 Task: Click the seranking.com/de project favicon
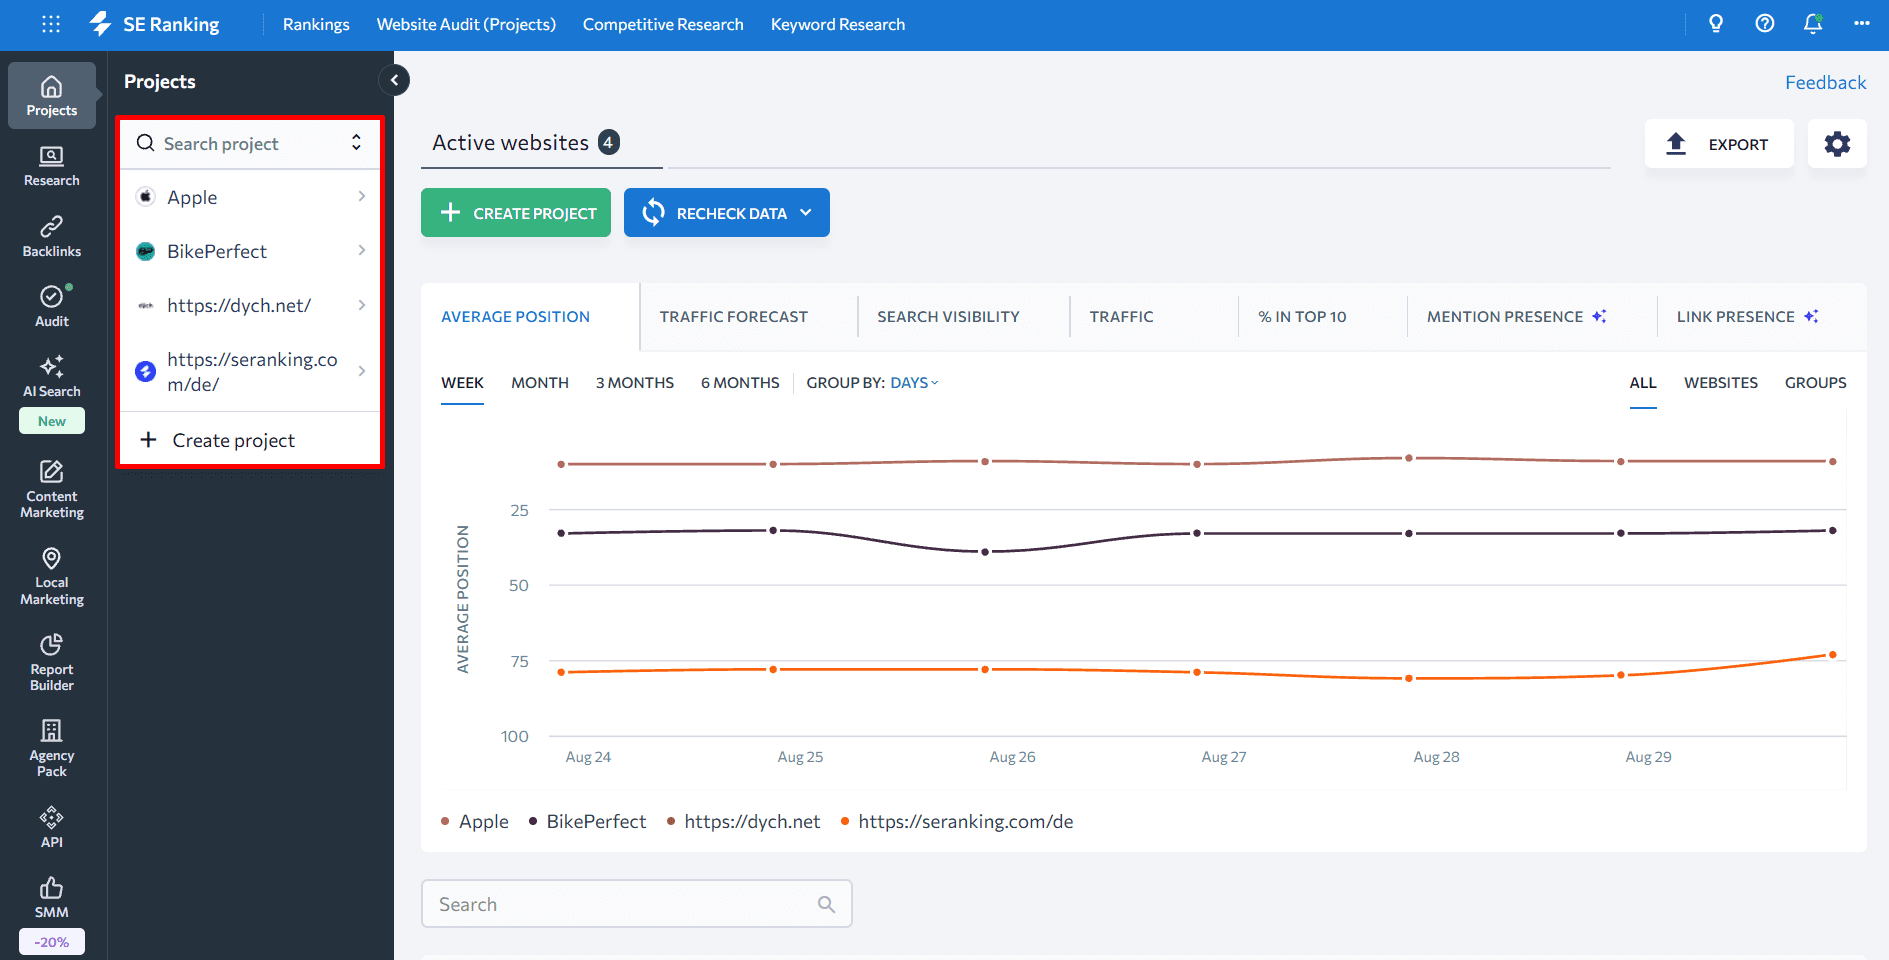(146, 371)
